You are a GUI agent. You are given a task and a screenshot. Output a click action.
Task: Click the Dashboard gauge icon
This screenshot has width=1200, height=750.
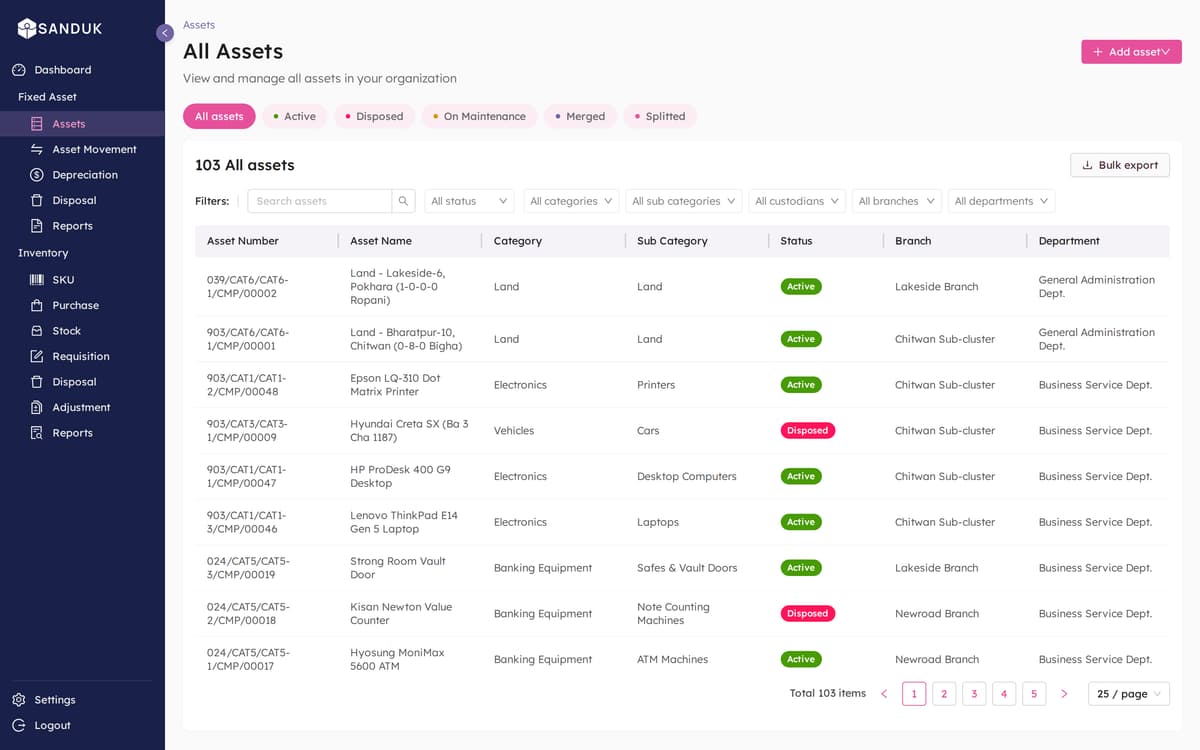[x=19, y=70]
